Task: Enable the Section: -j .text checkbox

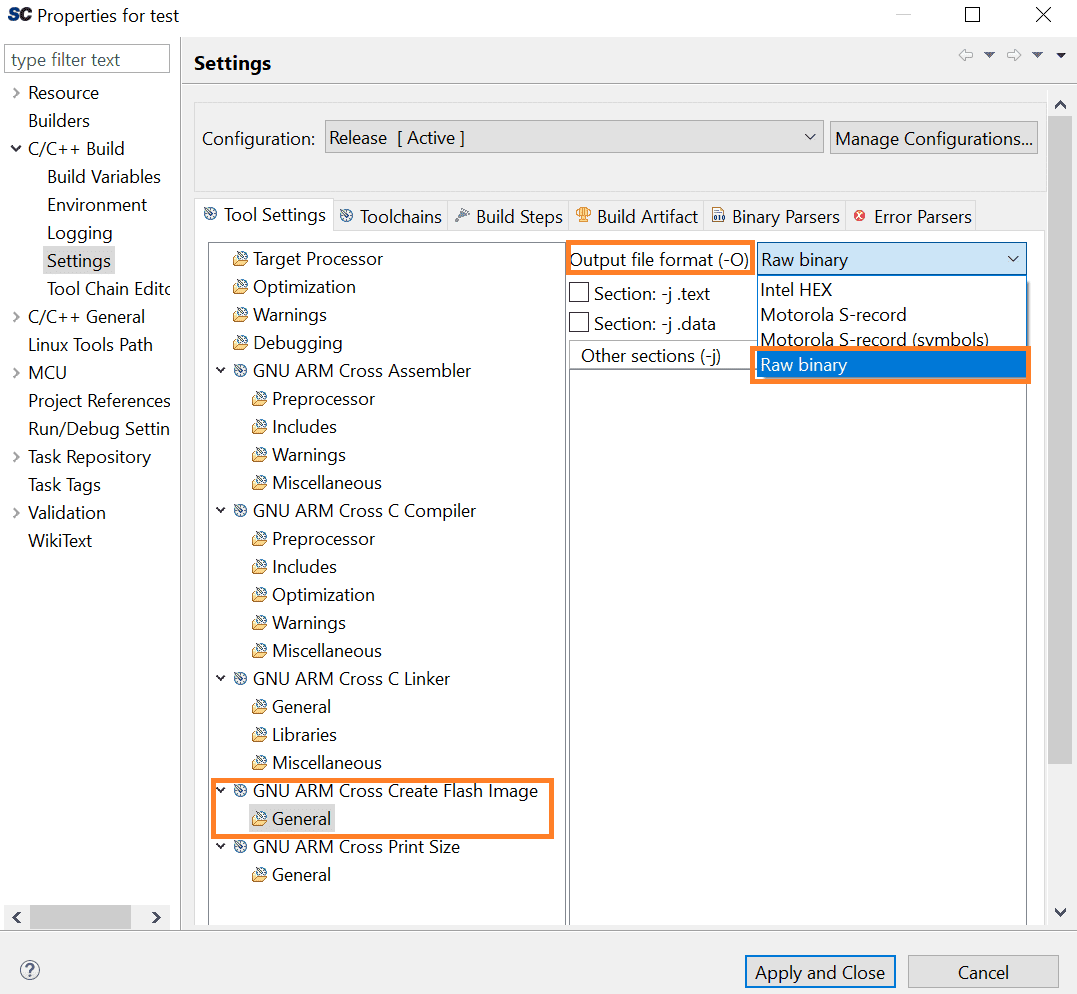Action: [579, 293]
